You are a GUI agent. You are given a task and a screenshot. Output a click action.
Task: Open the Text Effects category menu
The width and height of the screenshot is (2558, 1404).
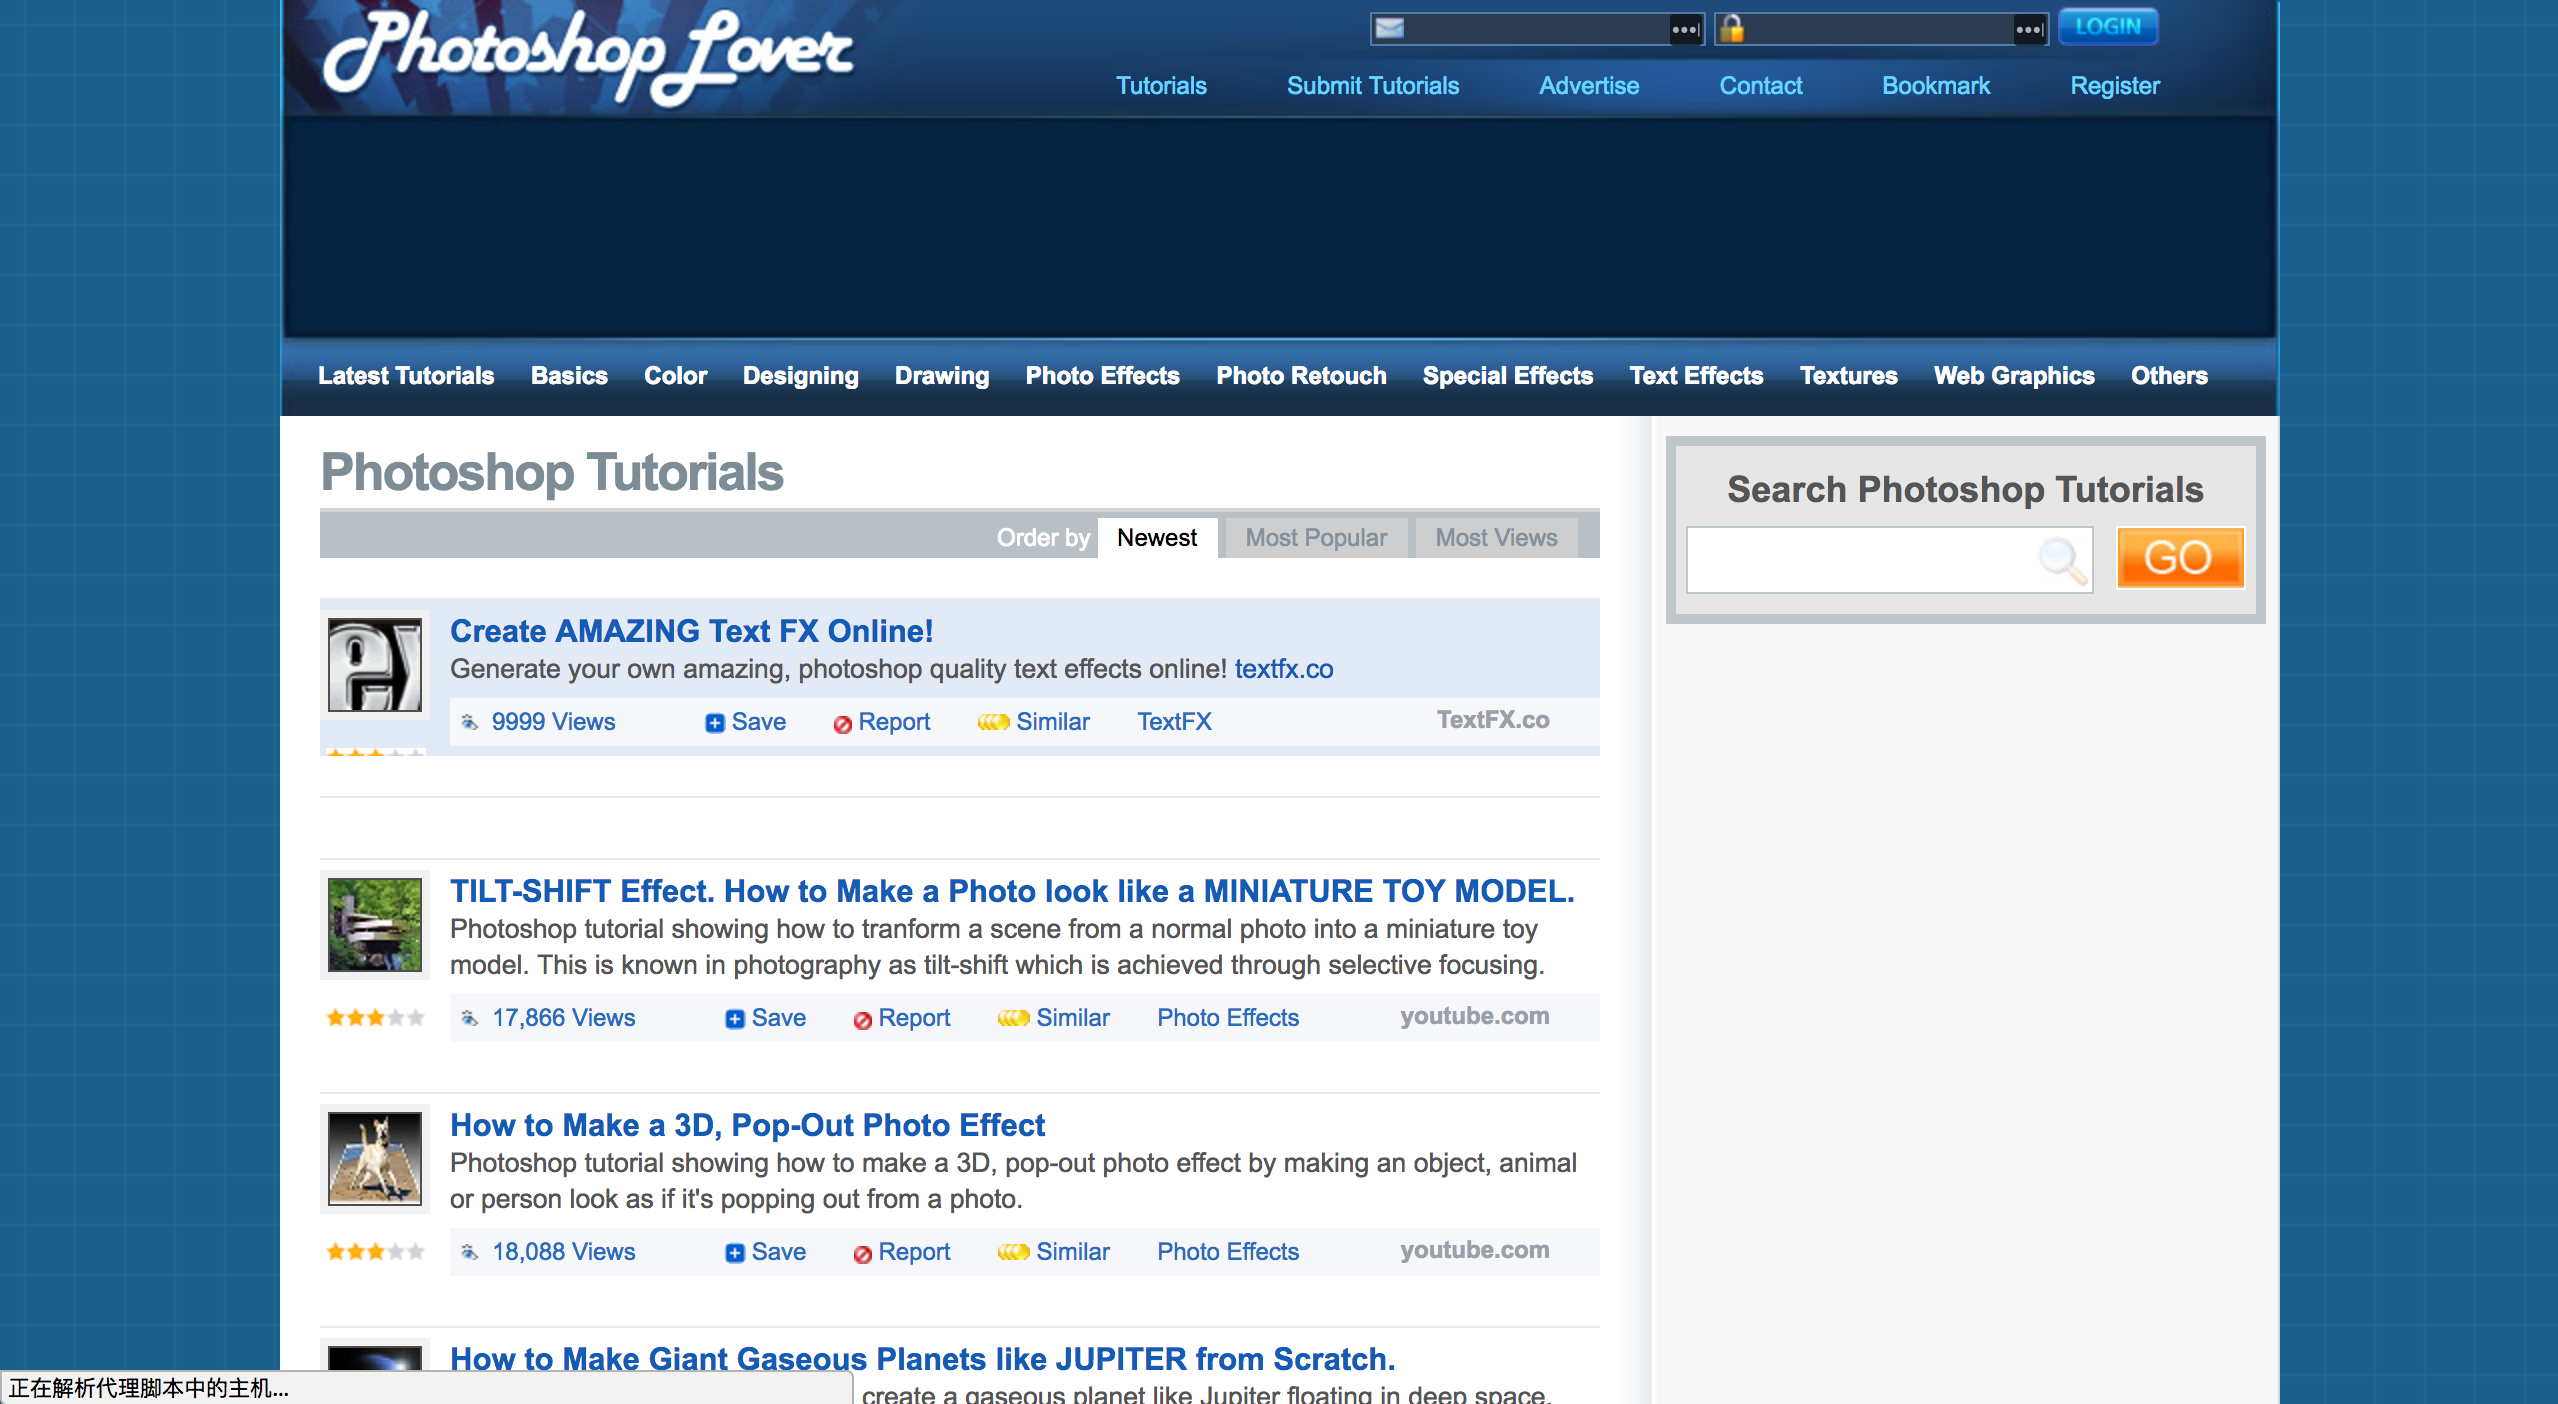point(1696,376)
